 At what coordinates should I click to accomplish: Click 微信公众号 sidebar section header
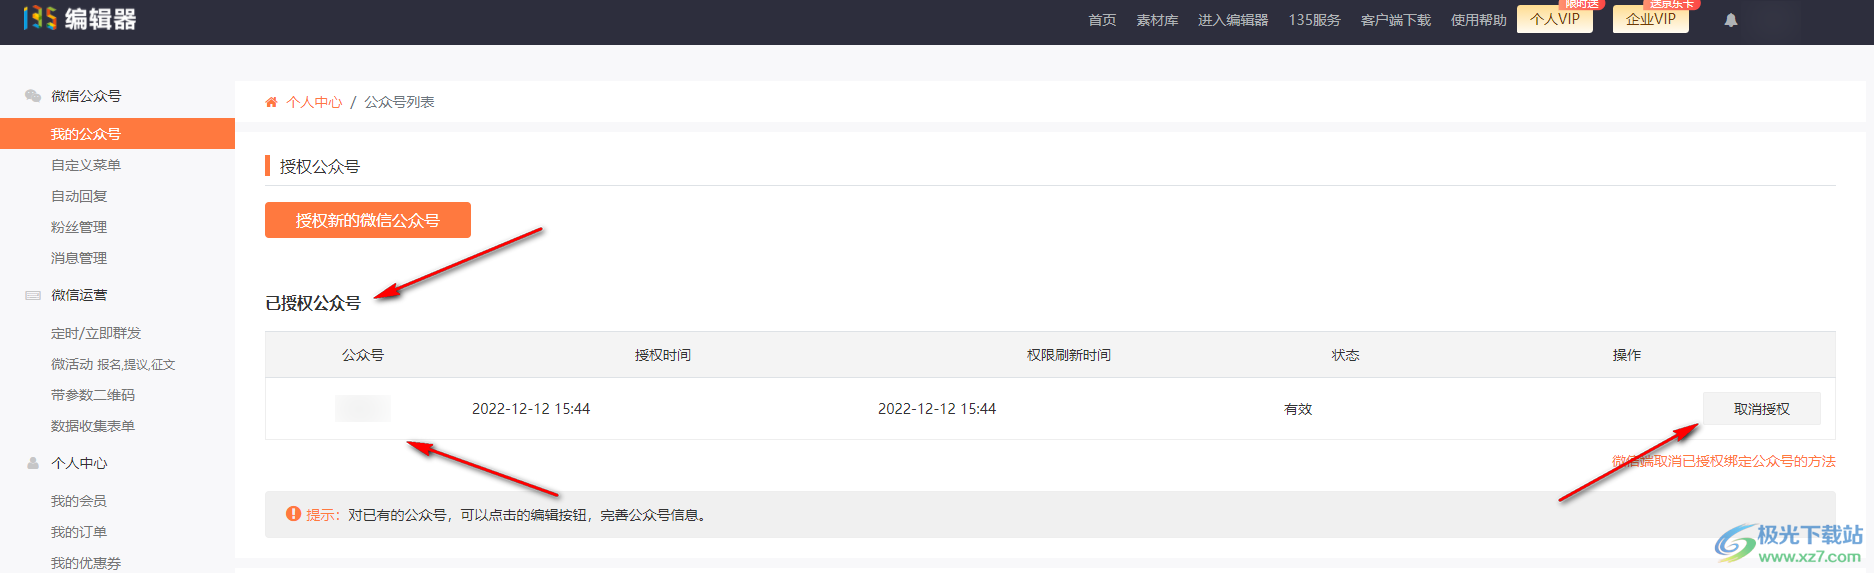coord(86,96)
